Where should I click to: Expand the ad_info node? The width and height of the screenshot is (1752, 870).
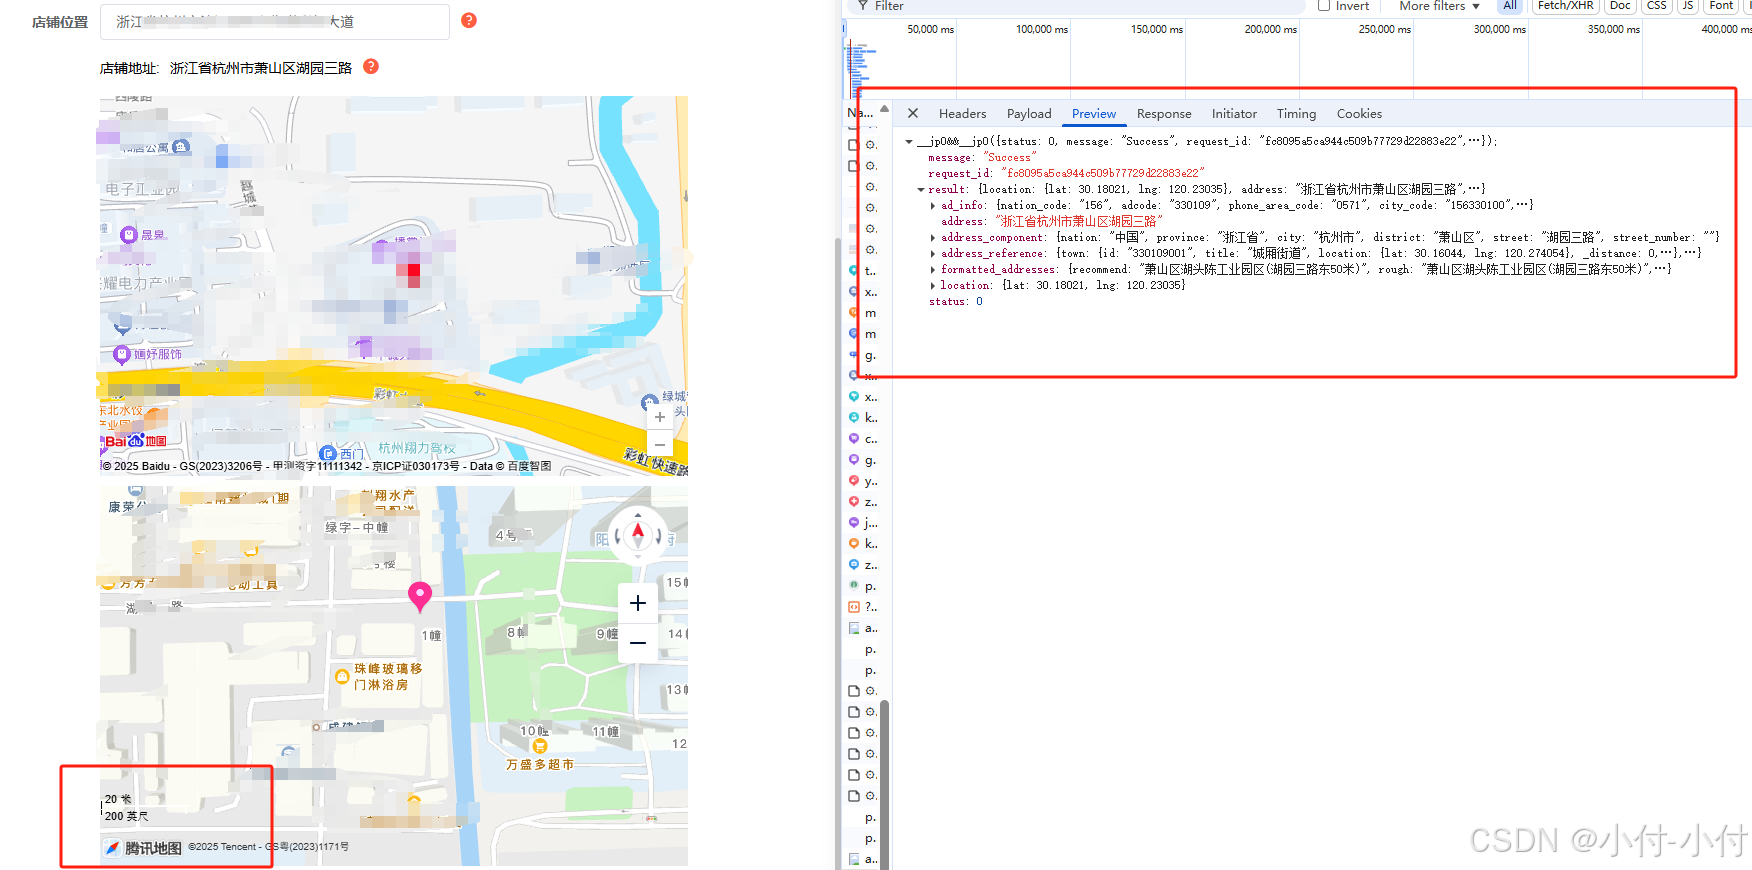pos(933,206)
